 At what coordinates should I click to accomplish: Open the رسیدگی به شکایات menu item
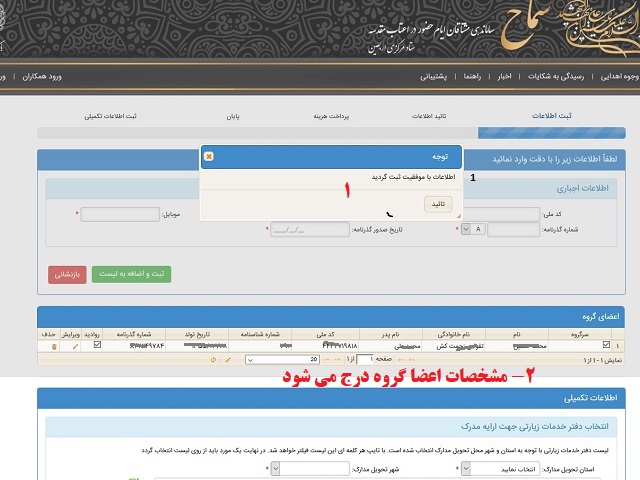(x=556, y=76)
